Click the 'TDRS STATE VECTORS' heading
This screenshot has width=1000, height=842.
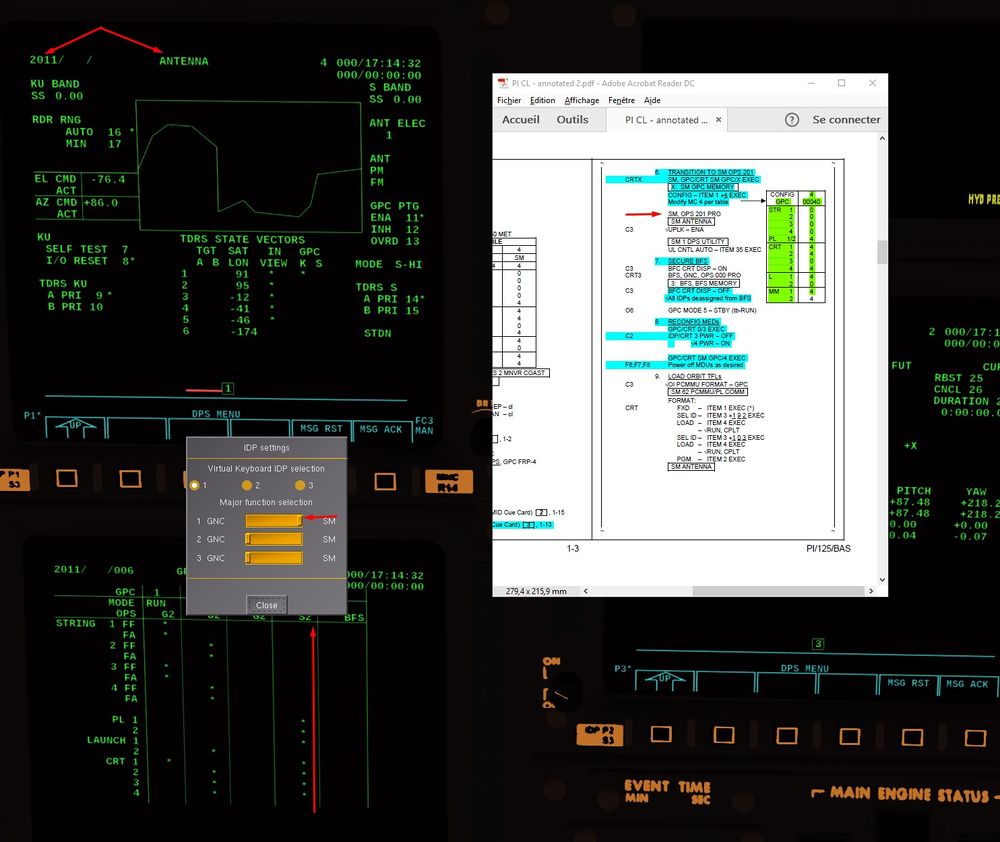[242, 240]
